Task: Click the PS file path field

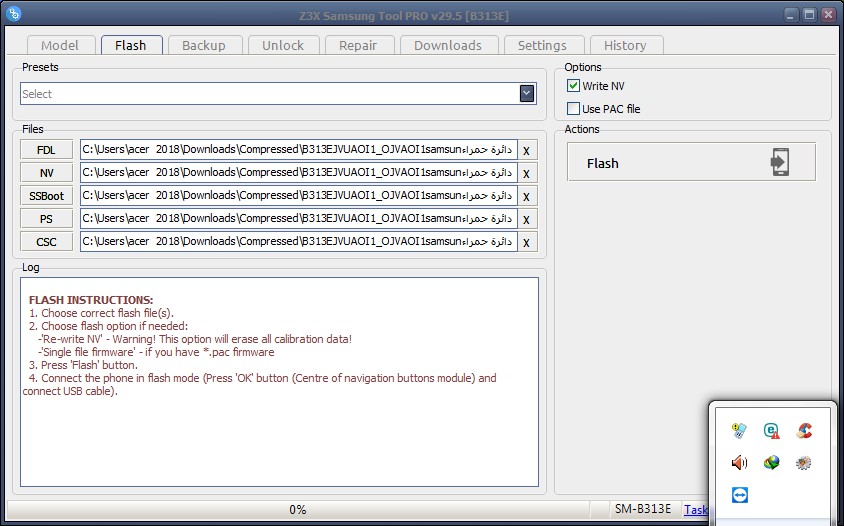Action: pos(298,219)
